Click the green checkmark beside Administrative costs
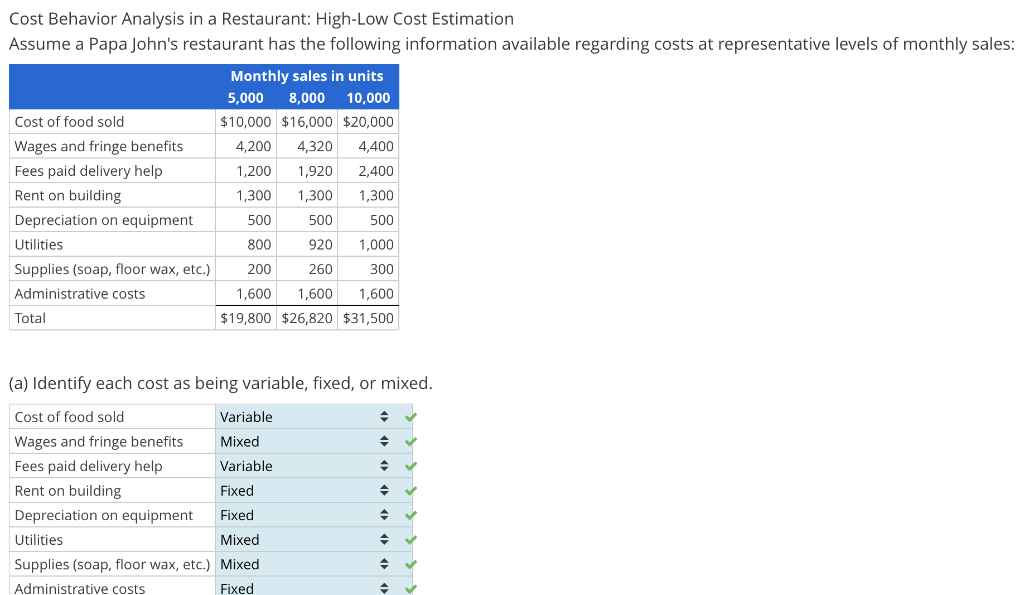1024x595 pixels. [x=410, y=588]
